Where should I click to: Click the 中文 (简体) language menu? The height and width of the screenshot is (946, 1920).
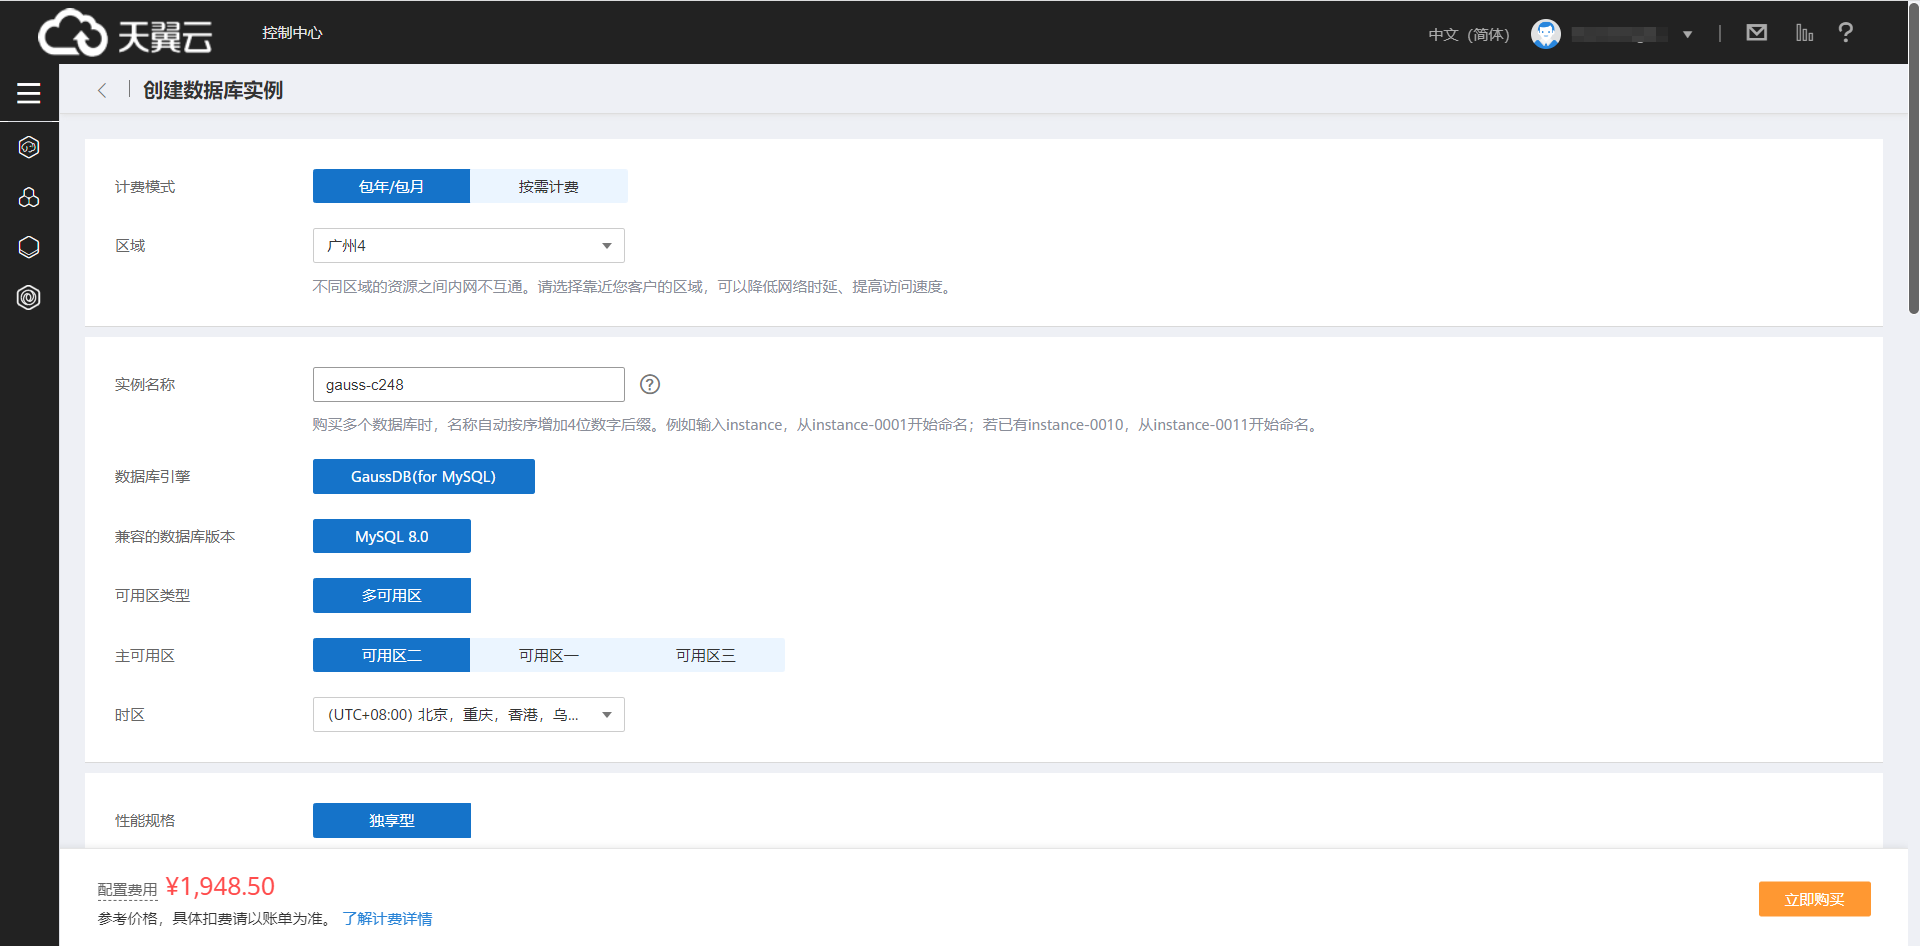point(1468,35)
